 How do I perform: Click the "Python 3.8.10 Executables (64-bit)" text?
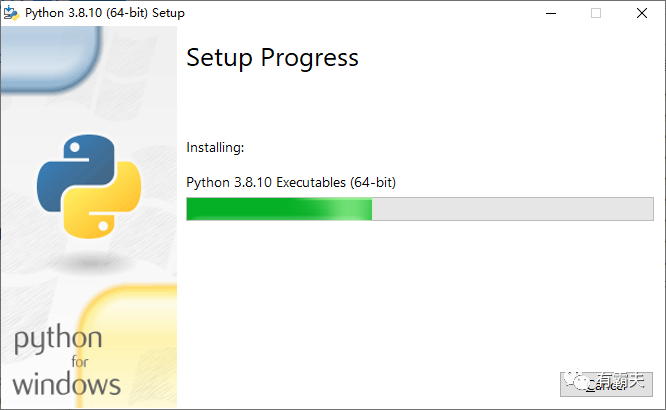[x=298, y=182]
